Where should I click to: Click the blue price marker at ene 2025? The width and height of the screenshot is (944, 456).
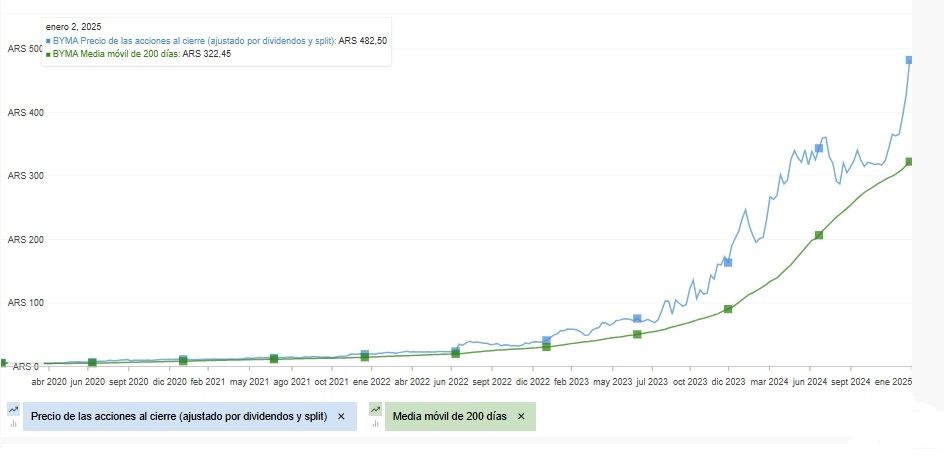pyautogui.click(x=909, y=60)
